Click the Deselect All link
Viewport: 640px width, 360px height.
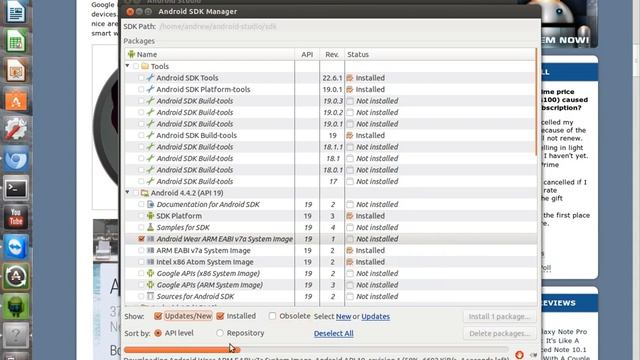333,333
